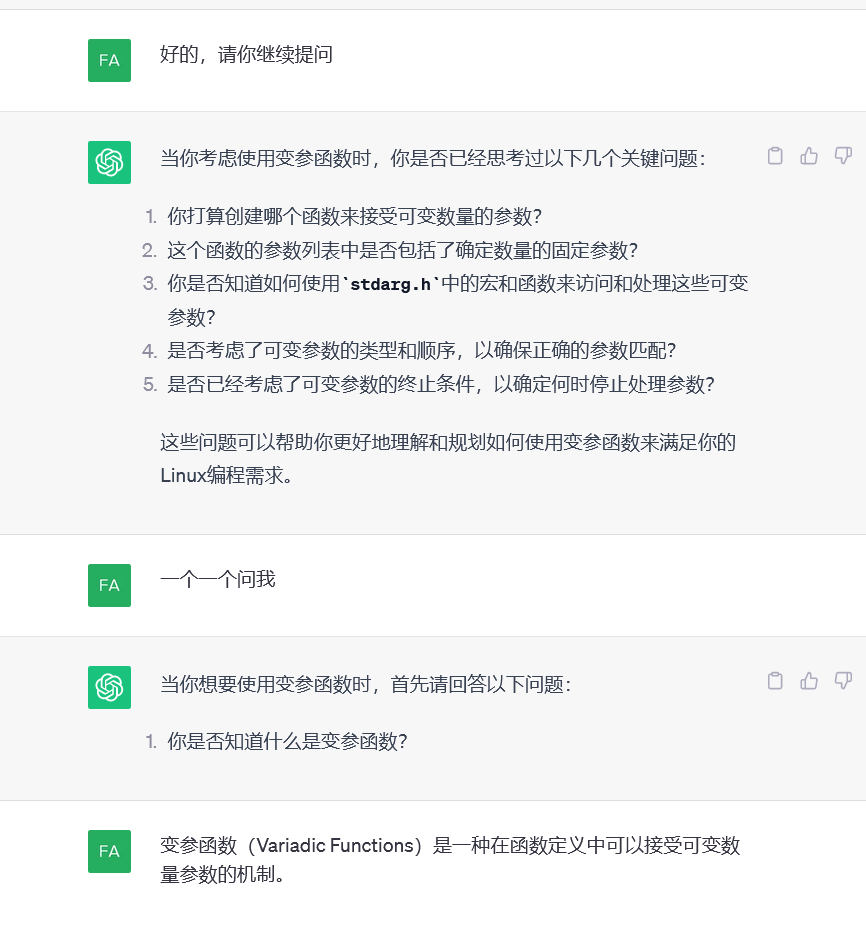
Task: Copy the reply asking 你是否知道什么是变参函数
Action: tap(775, 681)
